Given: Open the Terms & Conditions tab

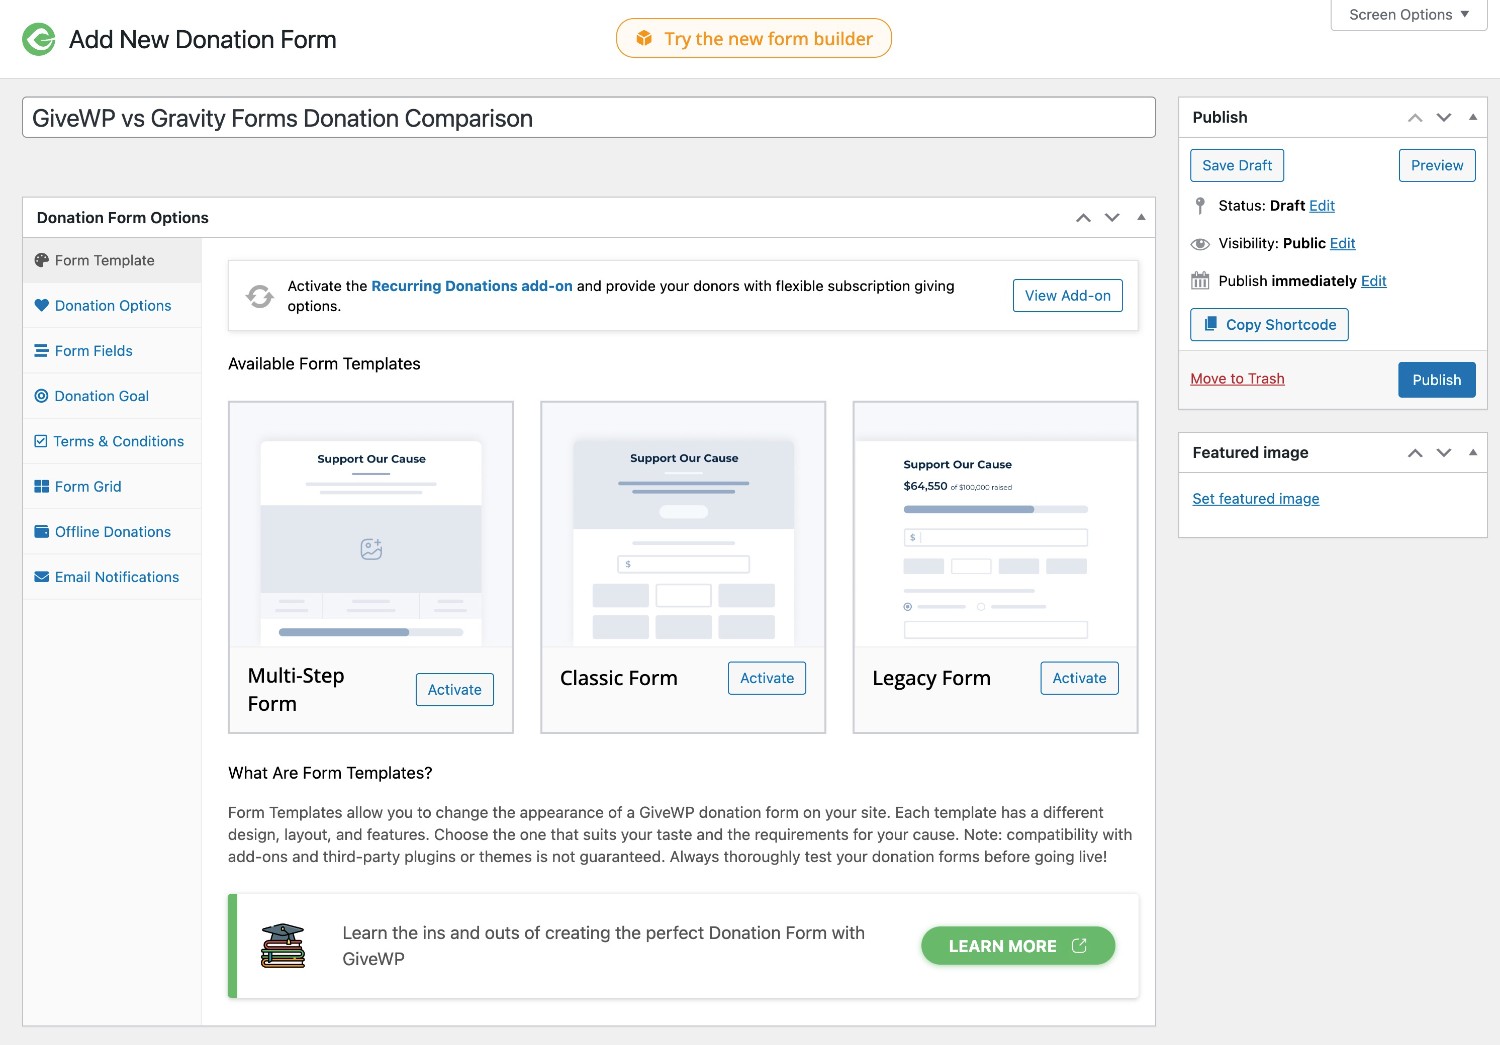Looking at the screenshot, I should [x=112, y=441].
